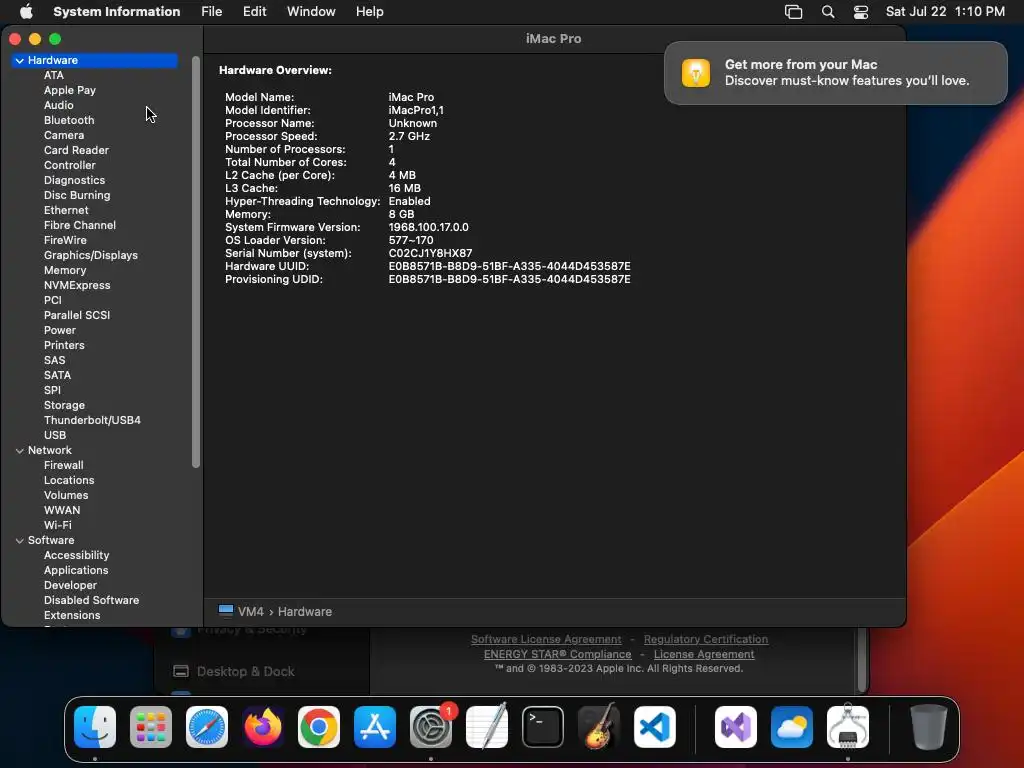Open the Apple menu
Image resolution: width=1024 pixels, height=768 pixels.
click(26, 11)
